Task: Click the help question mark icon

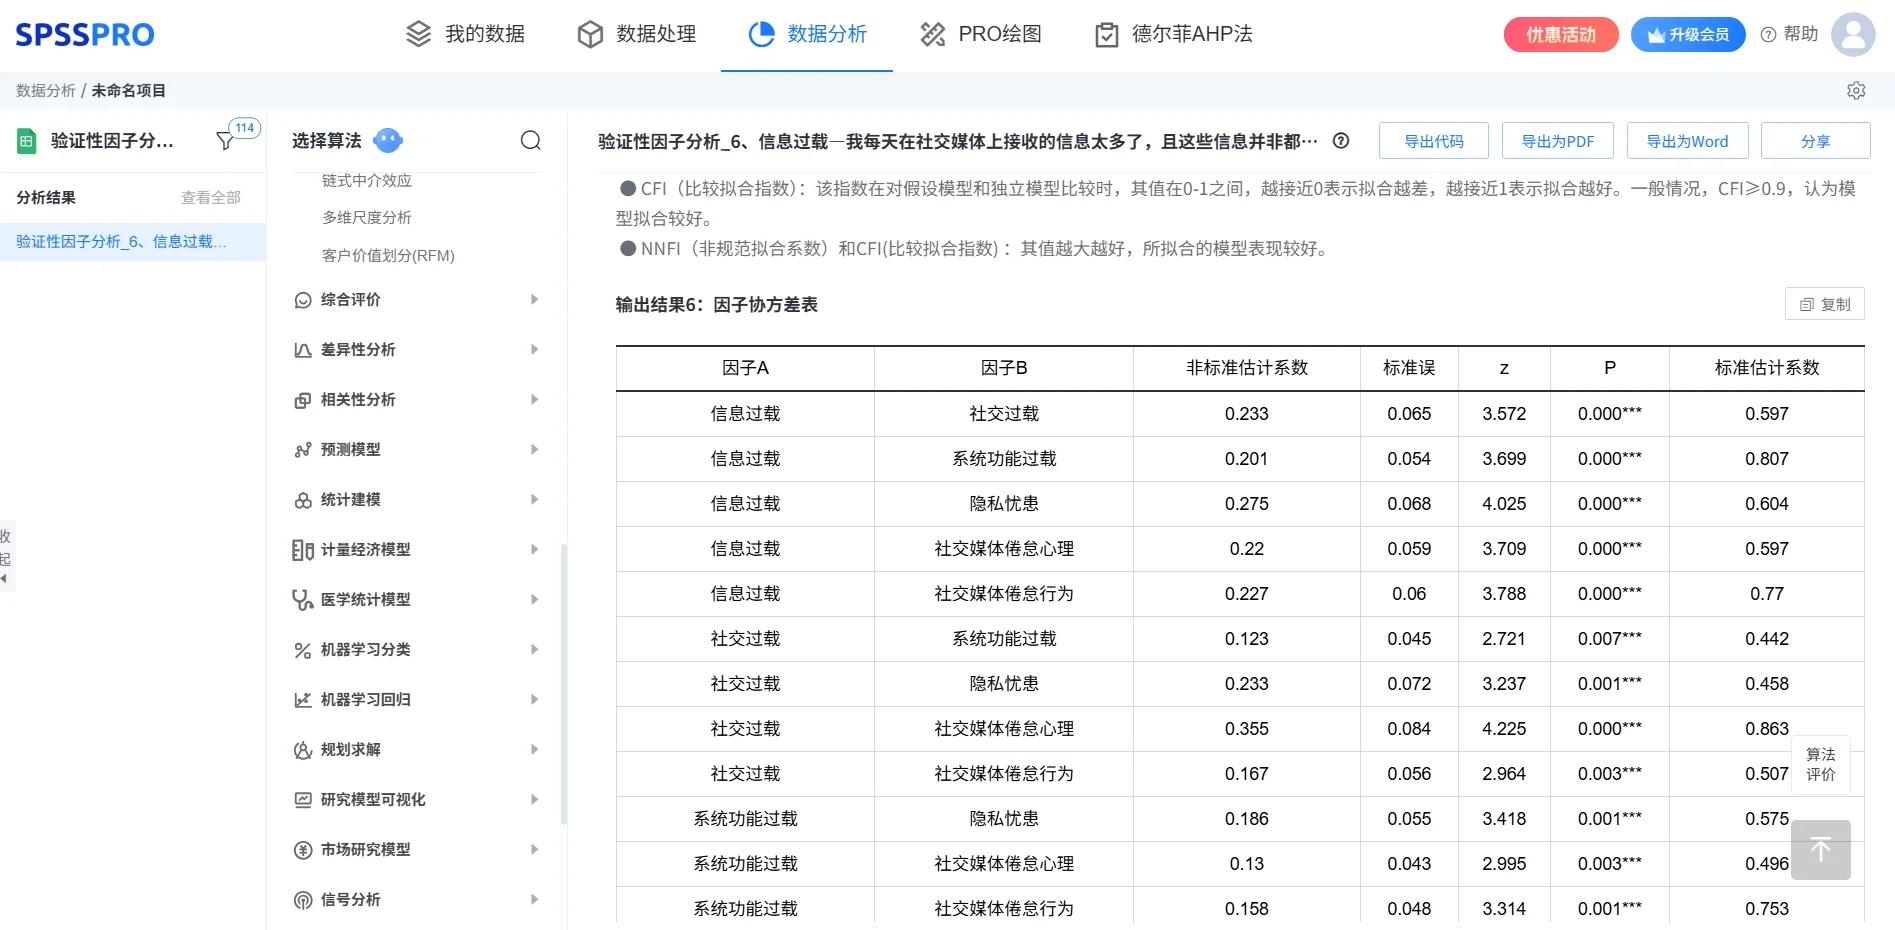Action: [x=1766, y=33]
